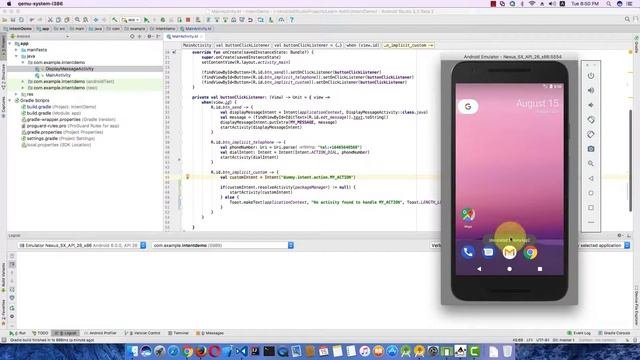Collapse the Gradle Scripts node
The image size is (640, 360).
(x=10, y=100)
